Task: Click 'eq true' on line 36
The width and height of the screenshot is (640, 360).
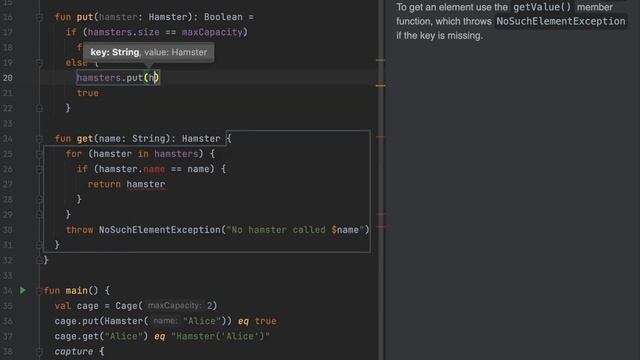Action: [x=257, y=321]
